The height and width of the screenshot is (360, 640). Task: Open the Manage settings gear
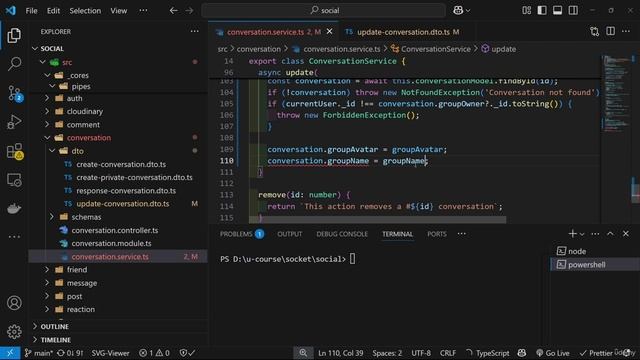(14, 332)
